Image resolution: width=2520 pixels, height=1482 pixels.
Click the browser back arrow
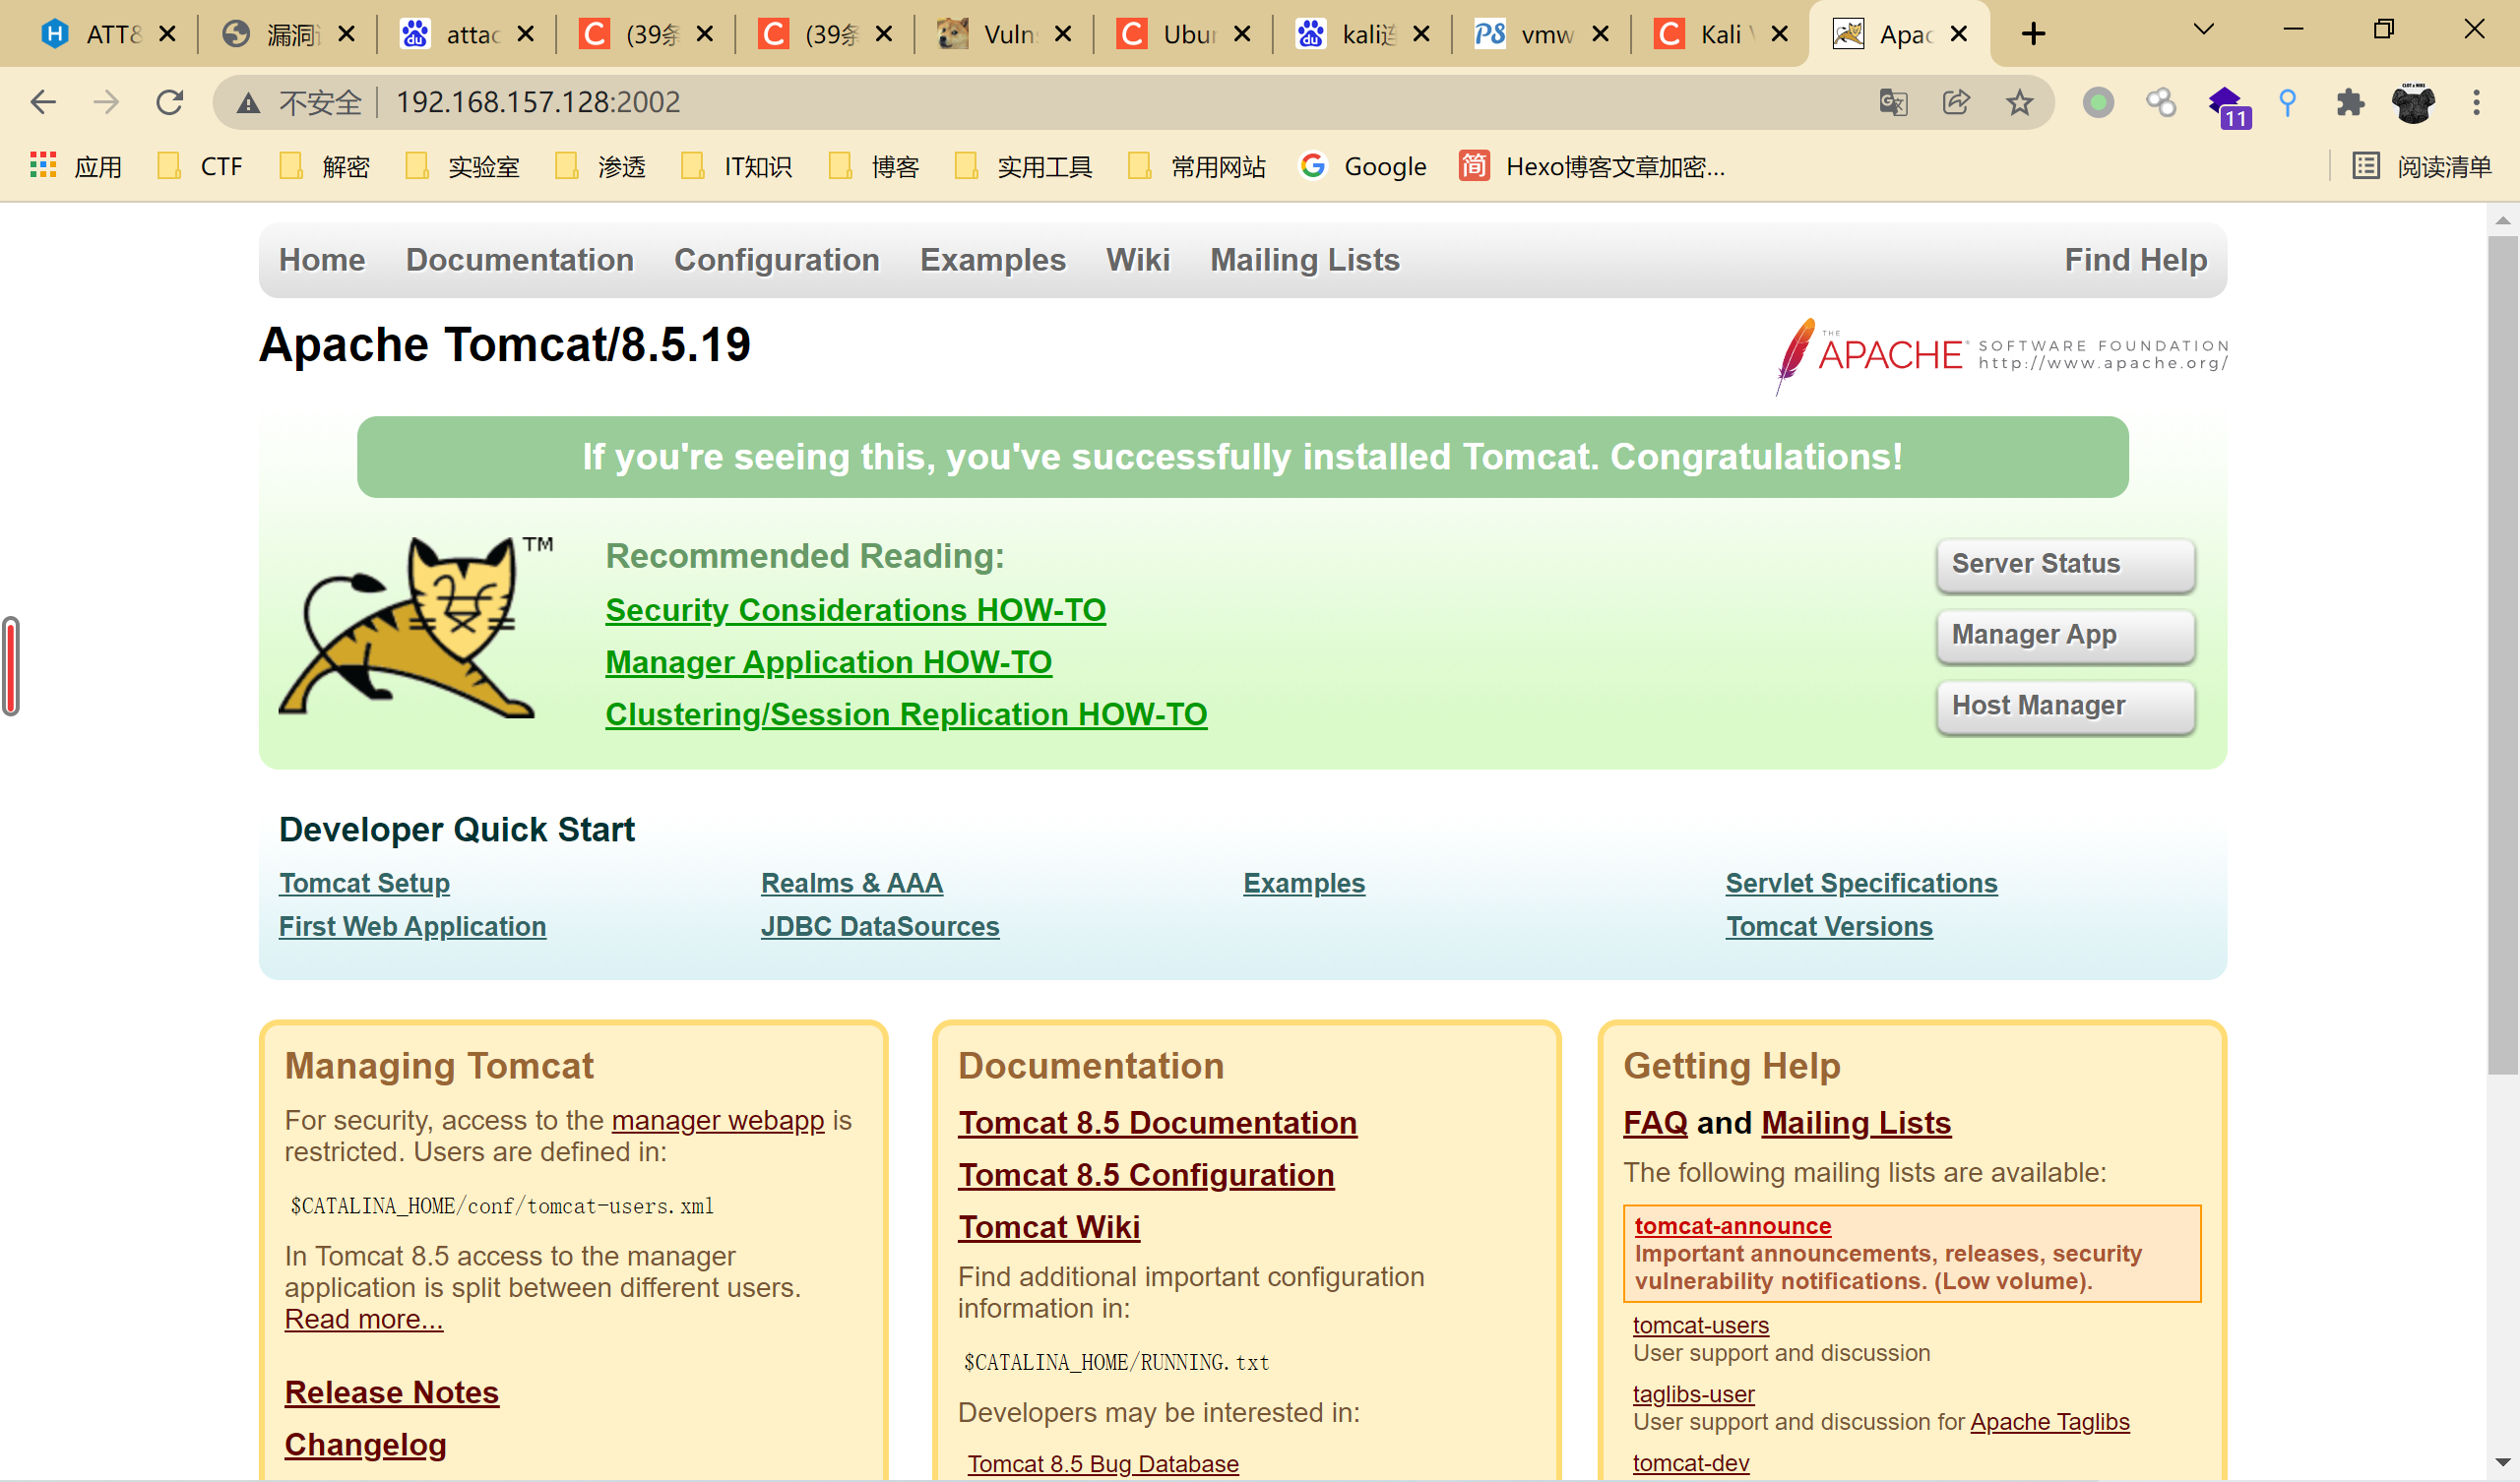tap(43, 102)
